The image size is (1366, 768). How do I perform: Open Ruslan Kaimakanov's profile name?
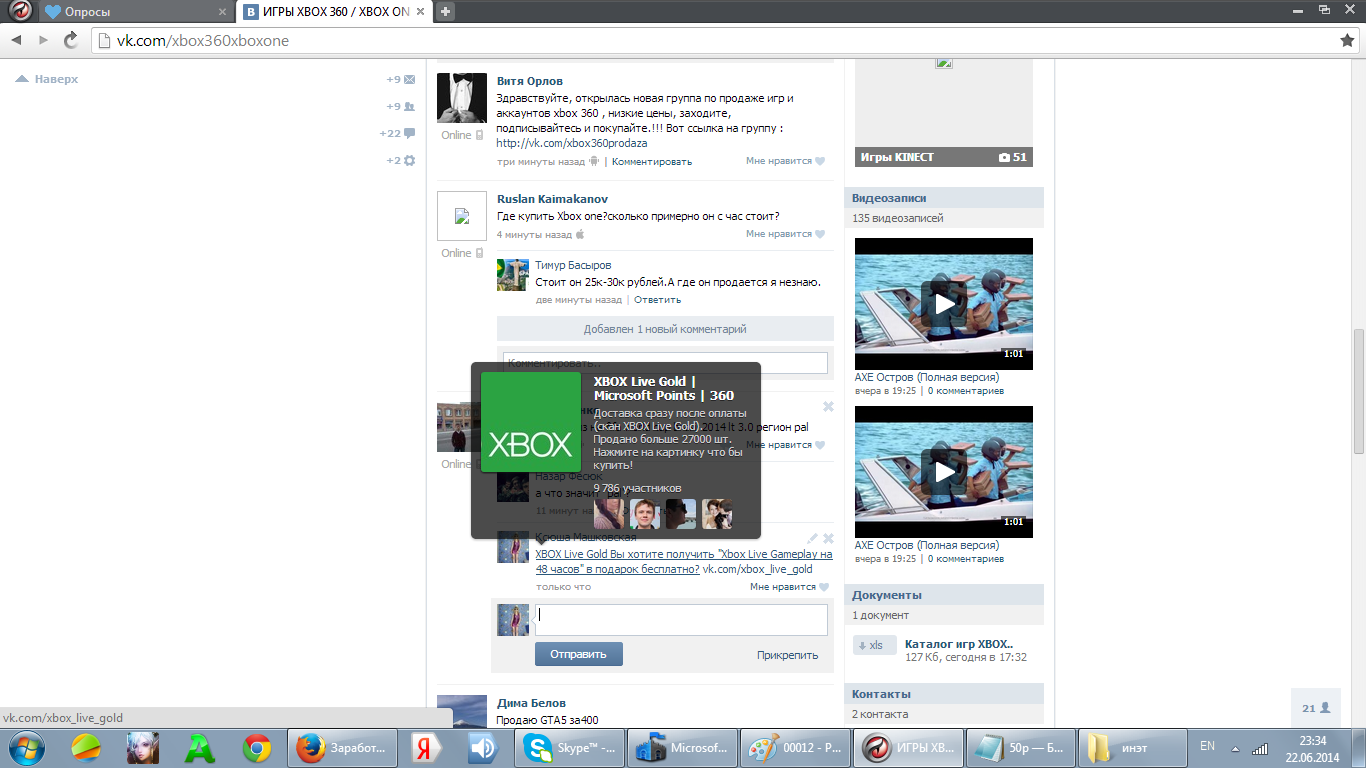[552, 199]
